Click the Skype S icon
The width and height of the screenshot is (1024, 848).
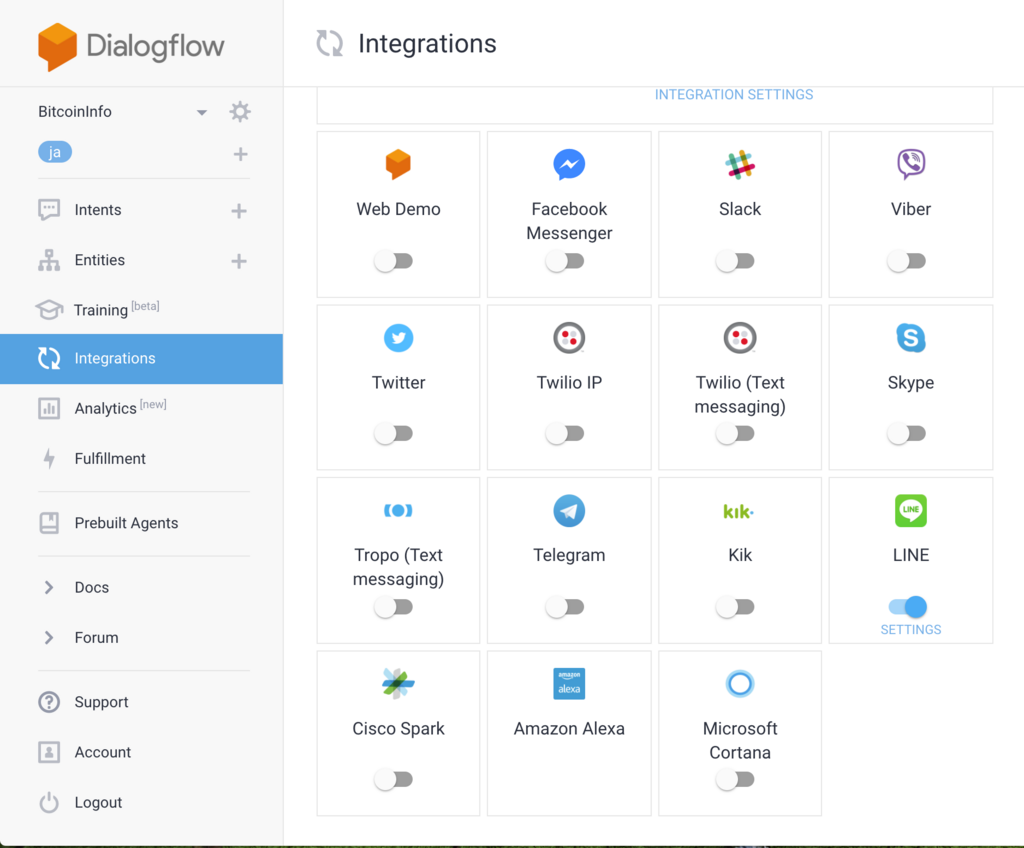tap(911, 338)
